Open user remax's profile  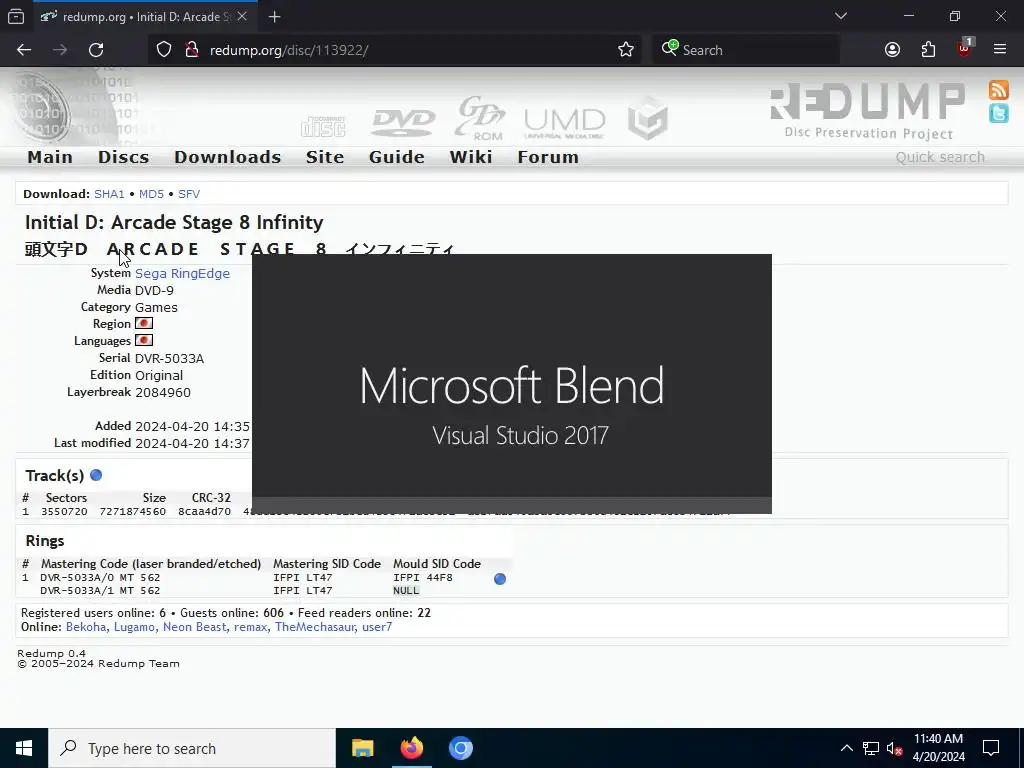(250, 627)
